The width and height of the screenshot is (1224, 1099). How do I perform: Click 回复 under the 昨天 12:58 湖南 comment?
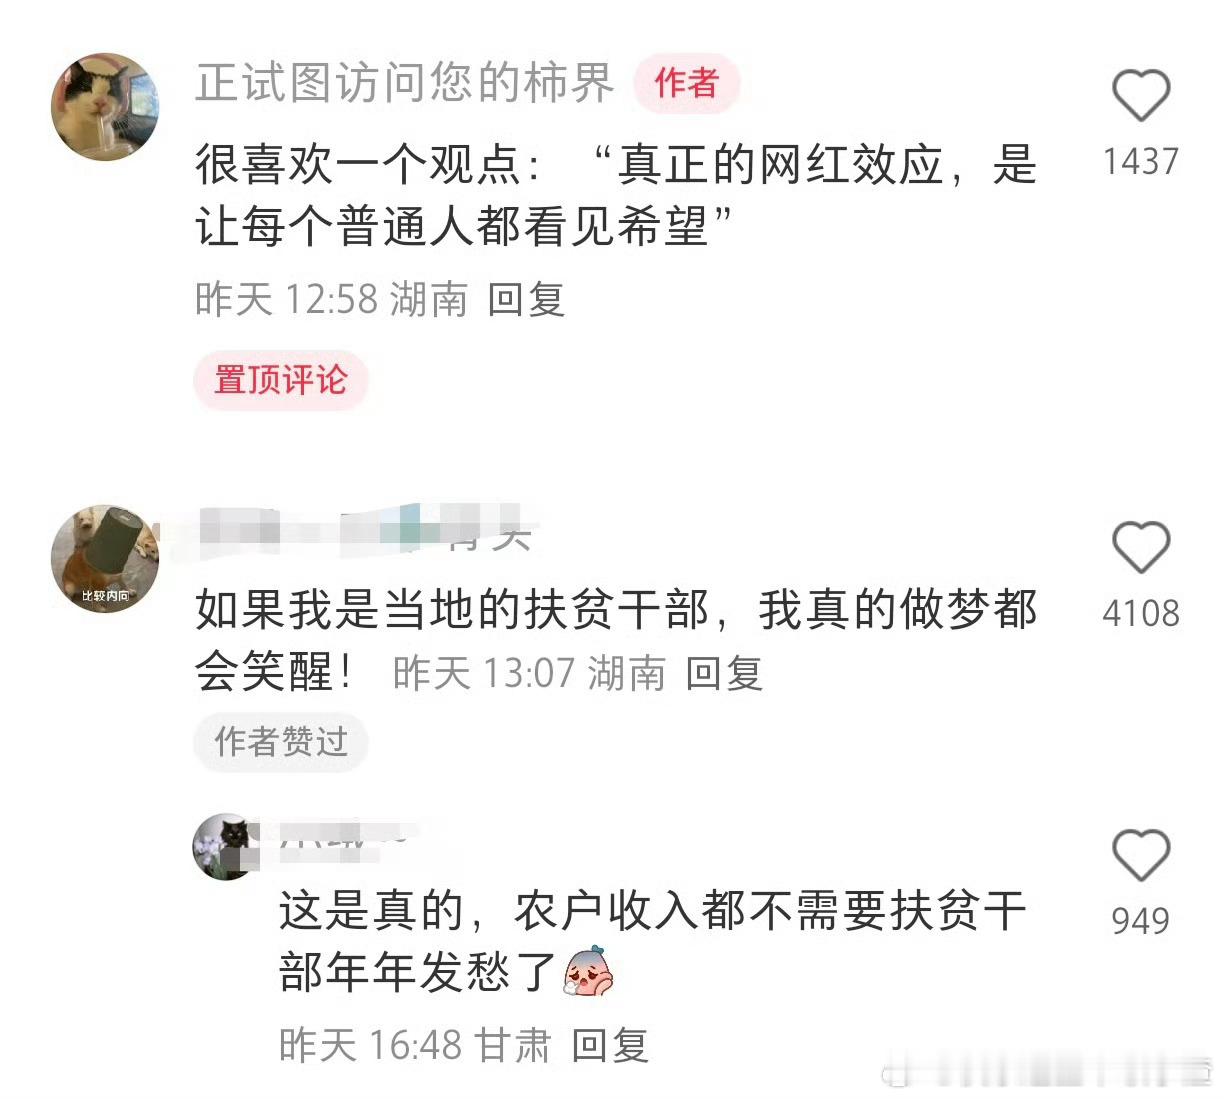(x=526, y=299)
